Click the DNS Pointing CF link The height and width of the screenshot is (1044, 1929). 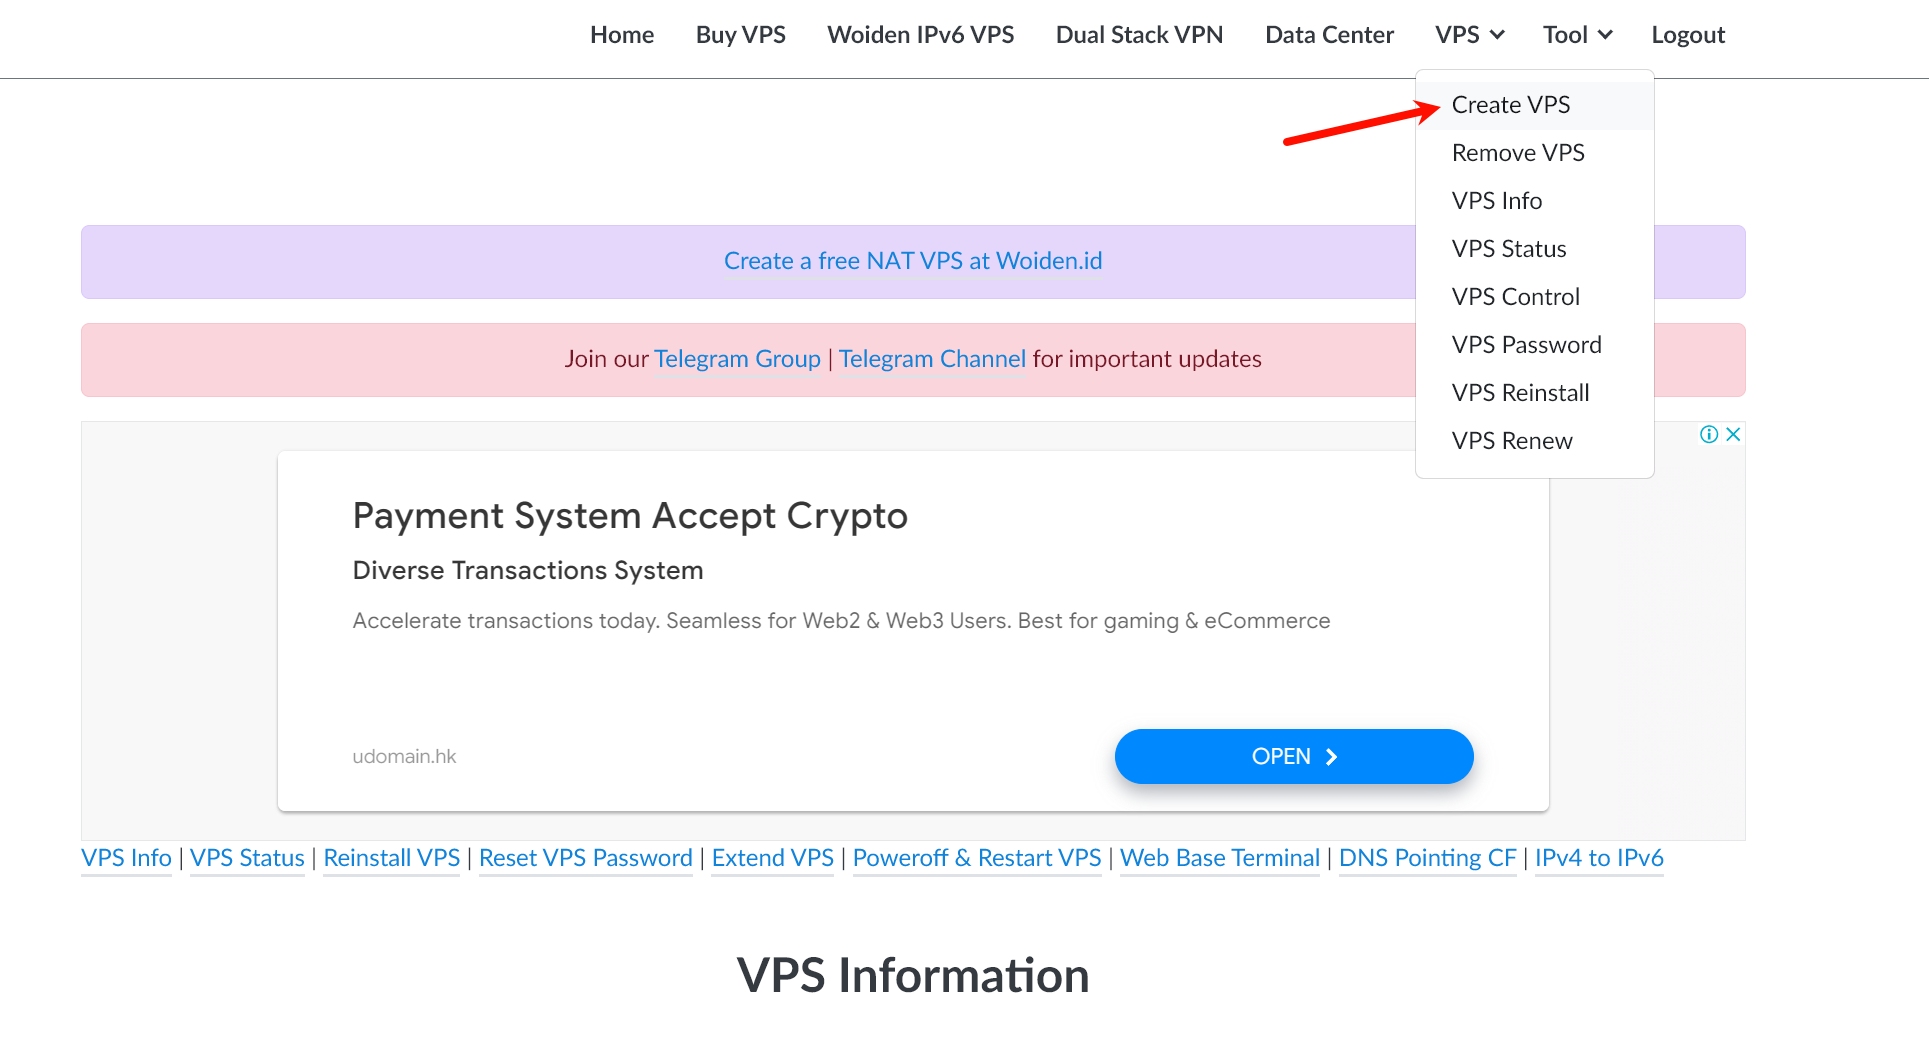click(1426, 858)
